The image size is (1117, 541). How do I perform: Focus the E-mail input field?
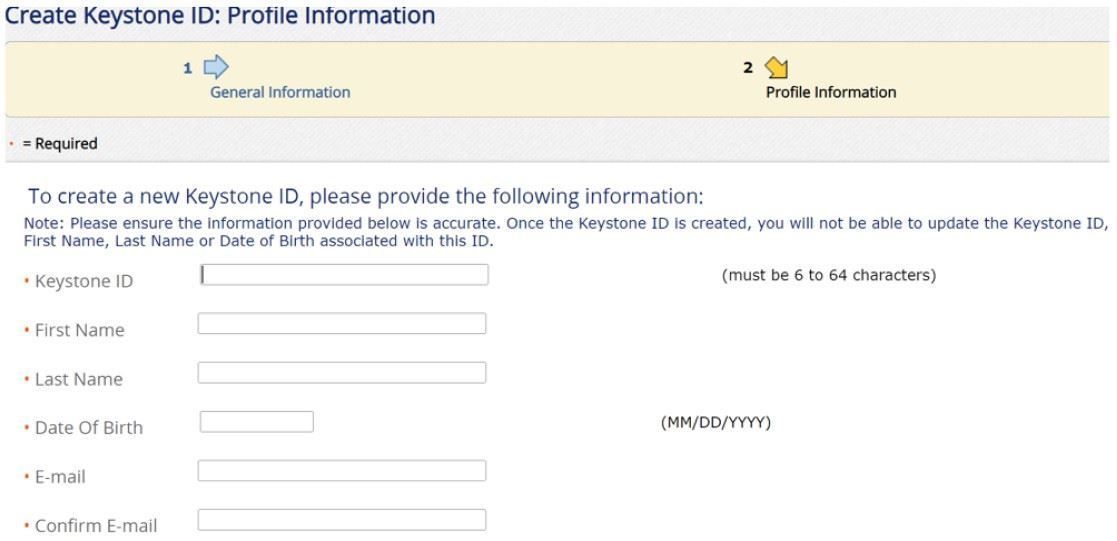[x=342, y=470]
